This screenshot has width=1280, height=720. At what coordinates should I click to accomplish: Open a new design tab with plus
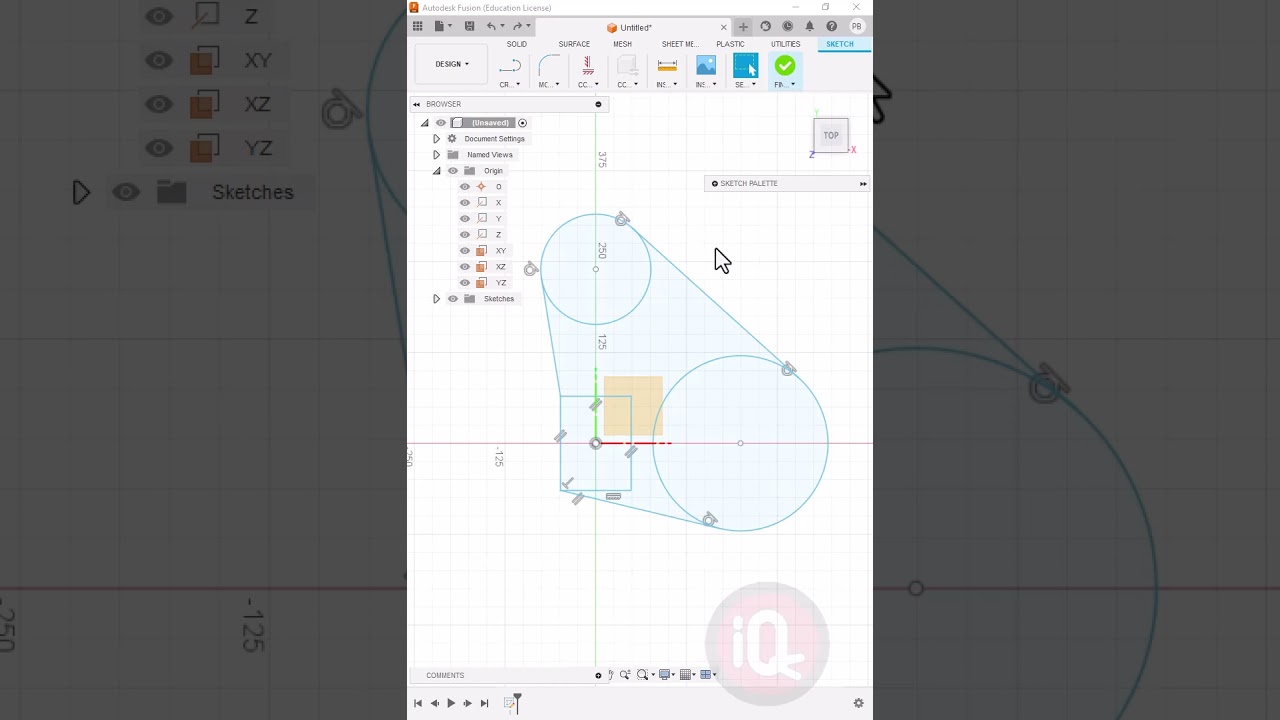[x=743, y=27]
